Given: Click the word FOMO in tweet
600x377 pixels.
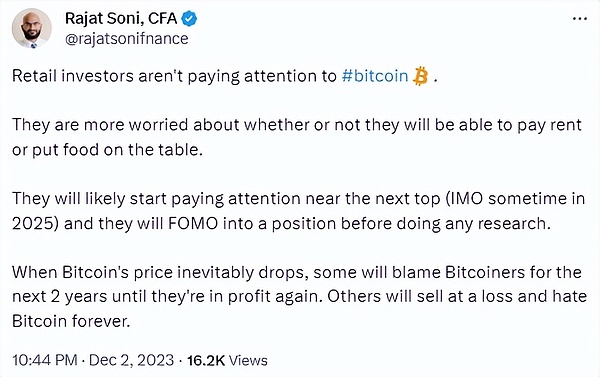Looking at the screenshot, I should pyautogui.click(x=193, y=223).
